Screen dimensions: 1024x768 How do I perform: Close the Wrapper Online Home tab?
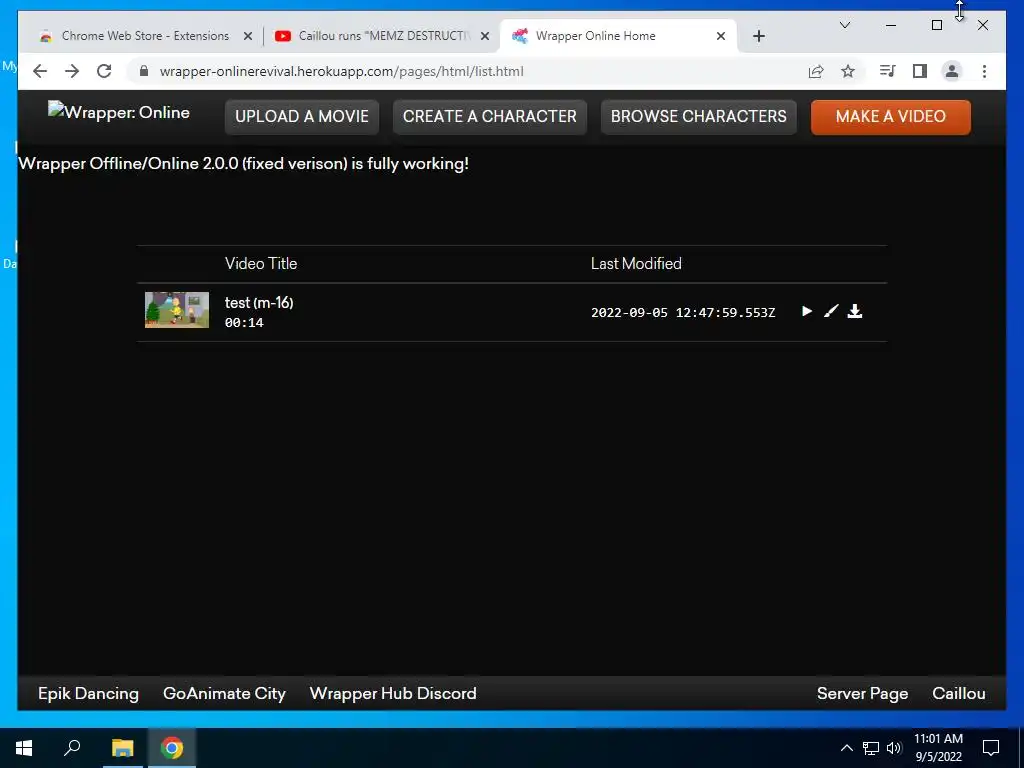(x=721, y=36)
